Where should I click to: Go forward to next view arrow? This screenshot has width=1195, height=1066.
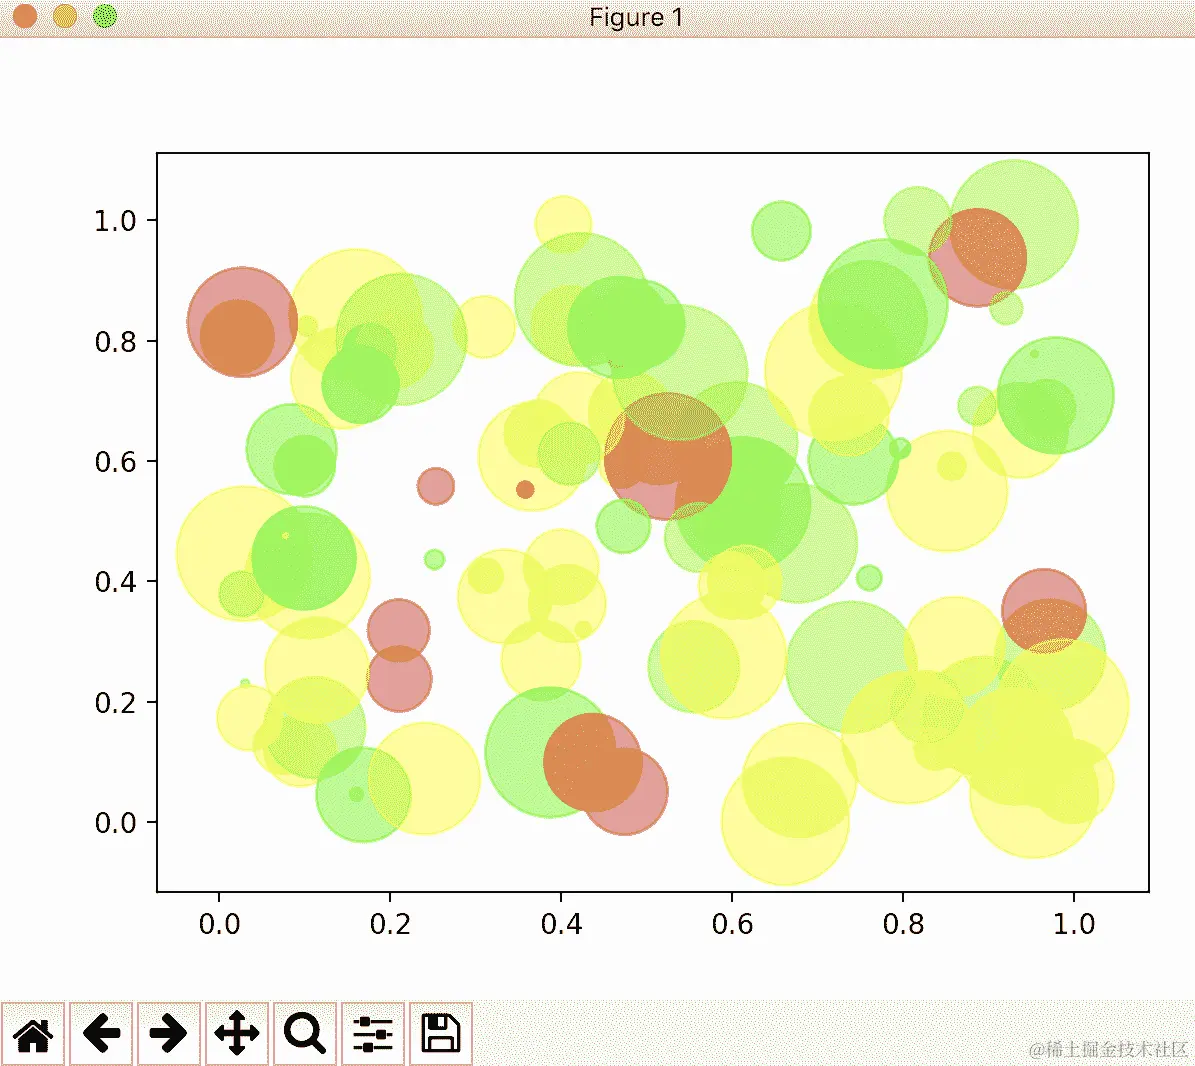[168, 1033]
